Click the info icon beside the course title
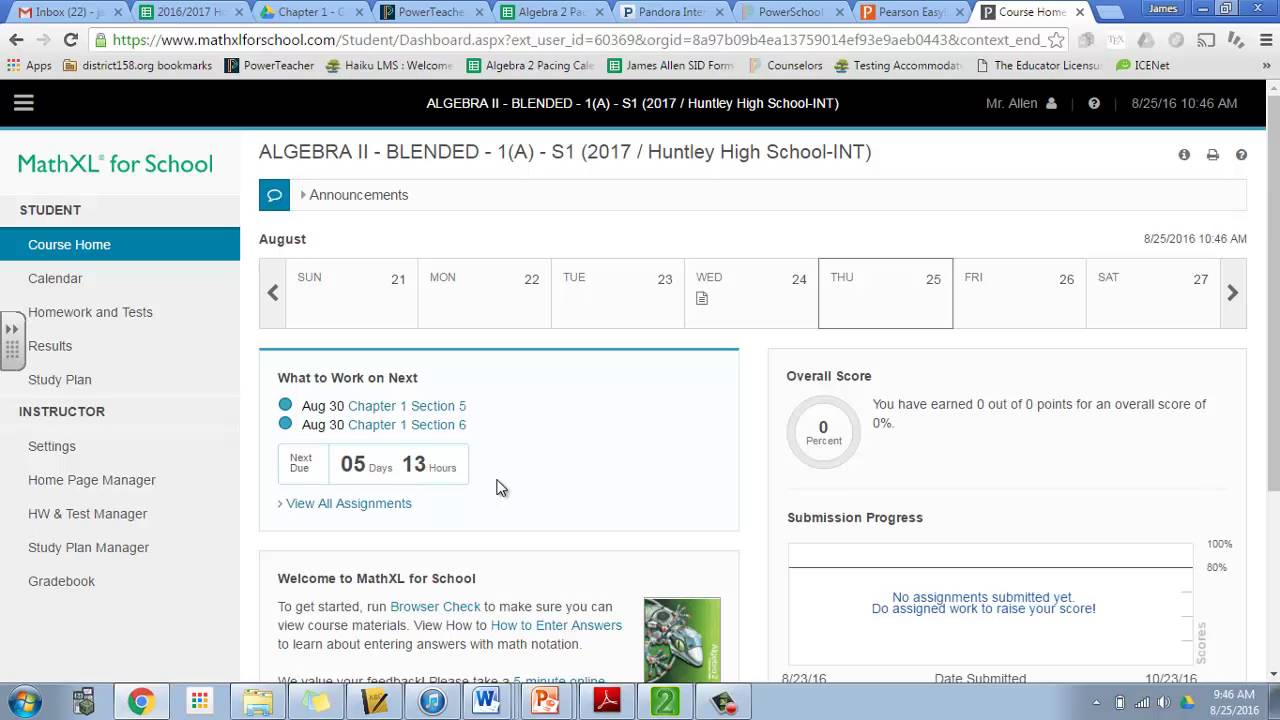This screenshot has height=720, width=1280. pos(1184,155)
